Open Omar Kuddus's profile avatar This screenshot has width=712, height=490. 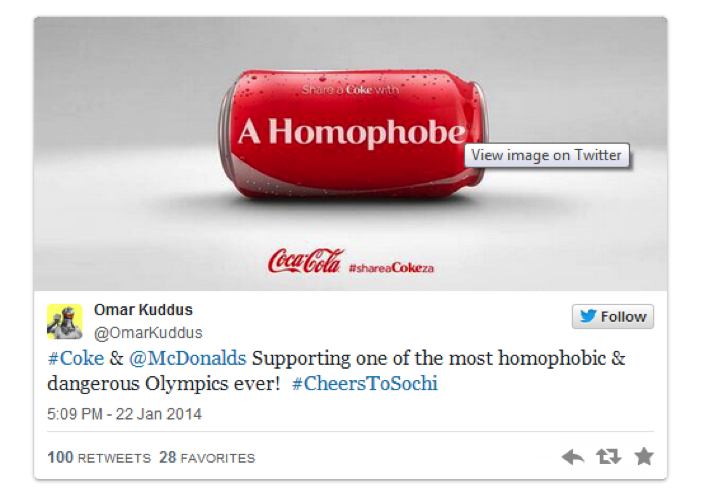(x=64, y=321)
